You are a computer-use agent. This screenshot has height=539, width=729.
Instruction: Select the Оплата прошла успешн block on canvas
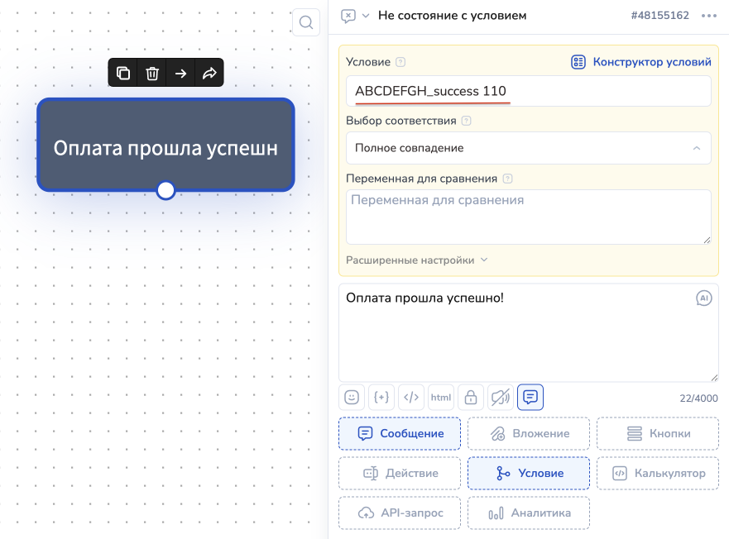point(166,145)
